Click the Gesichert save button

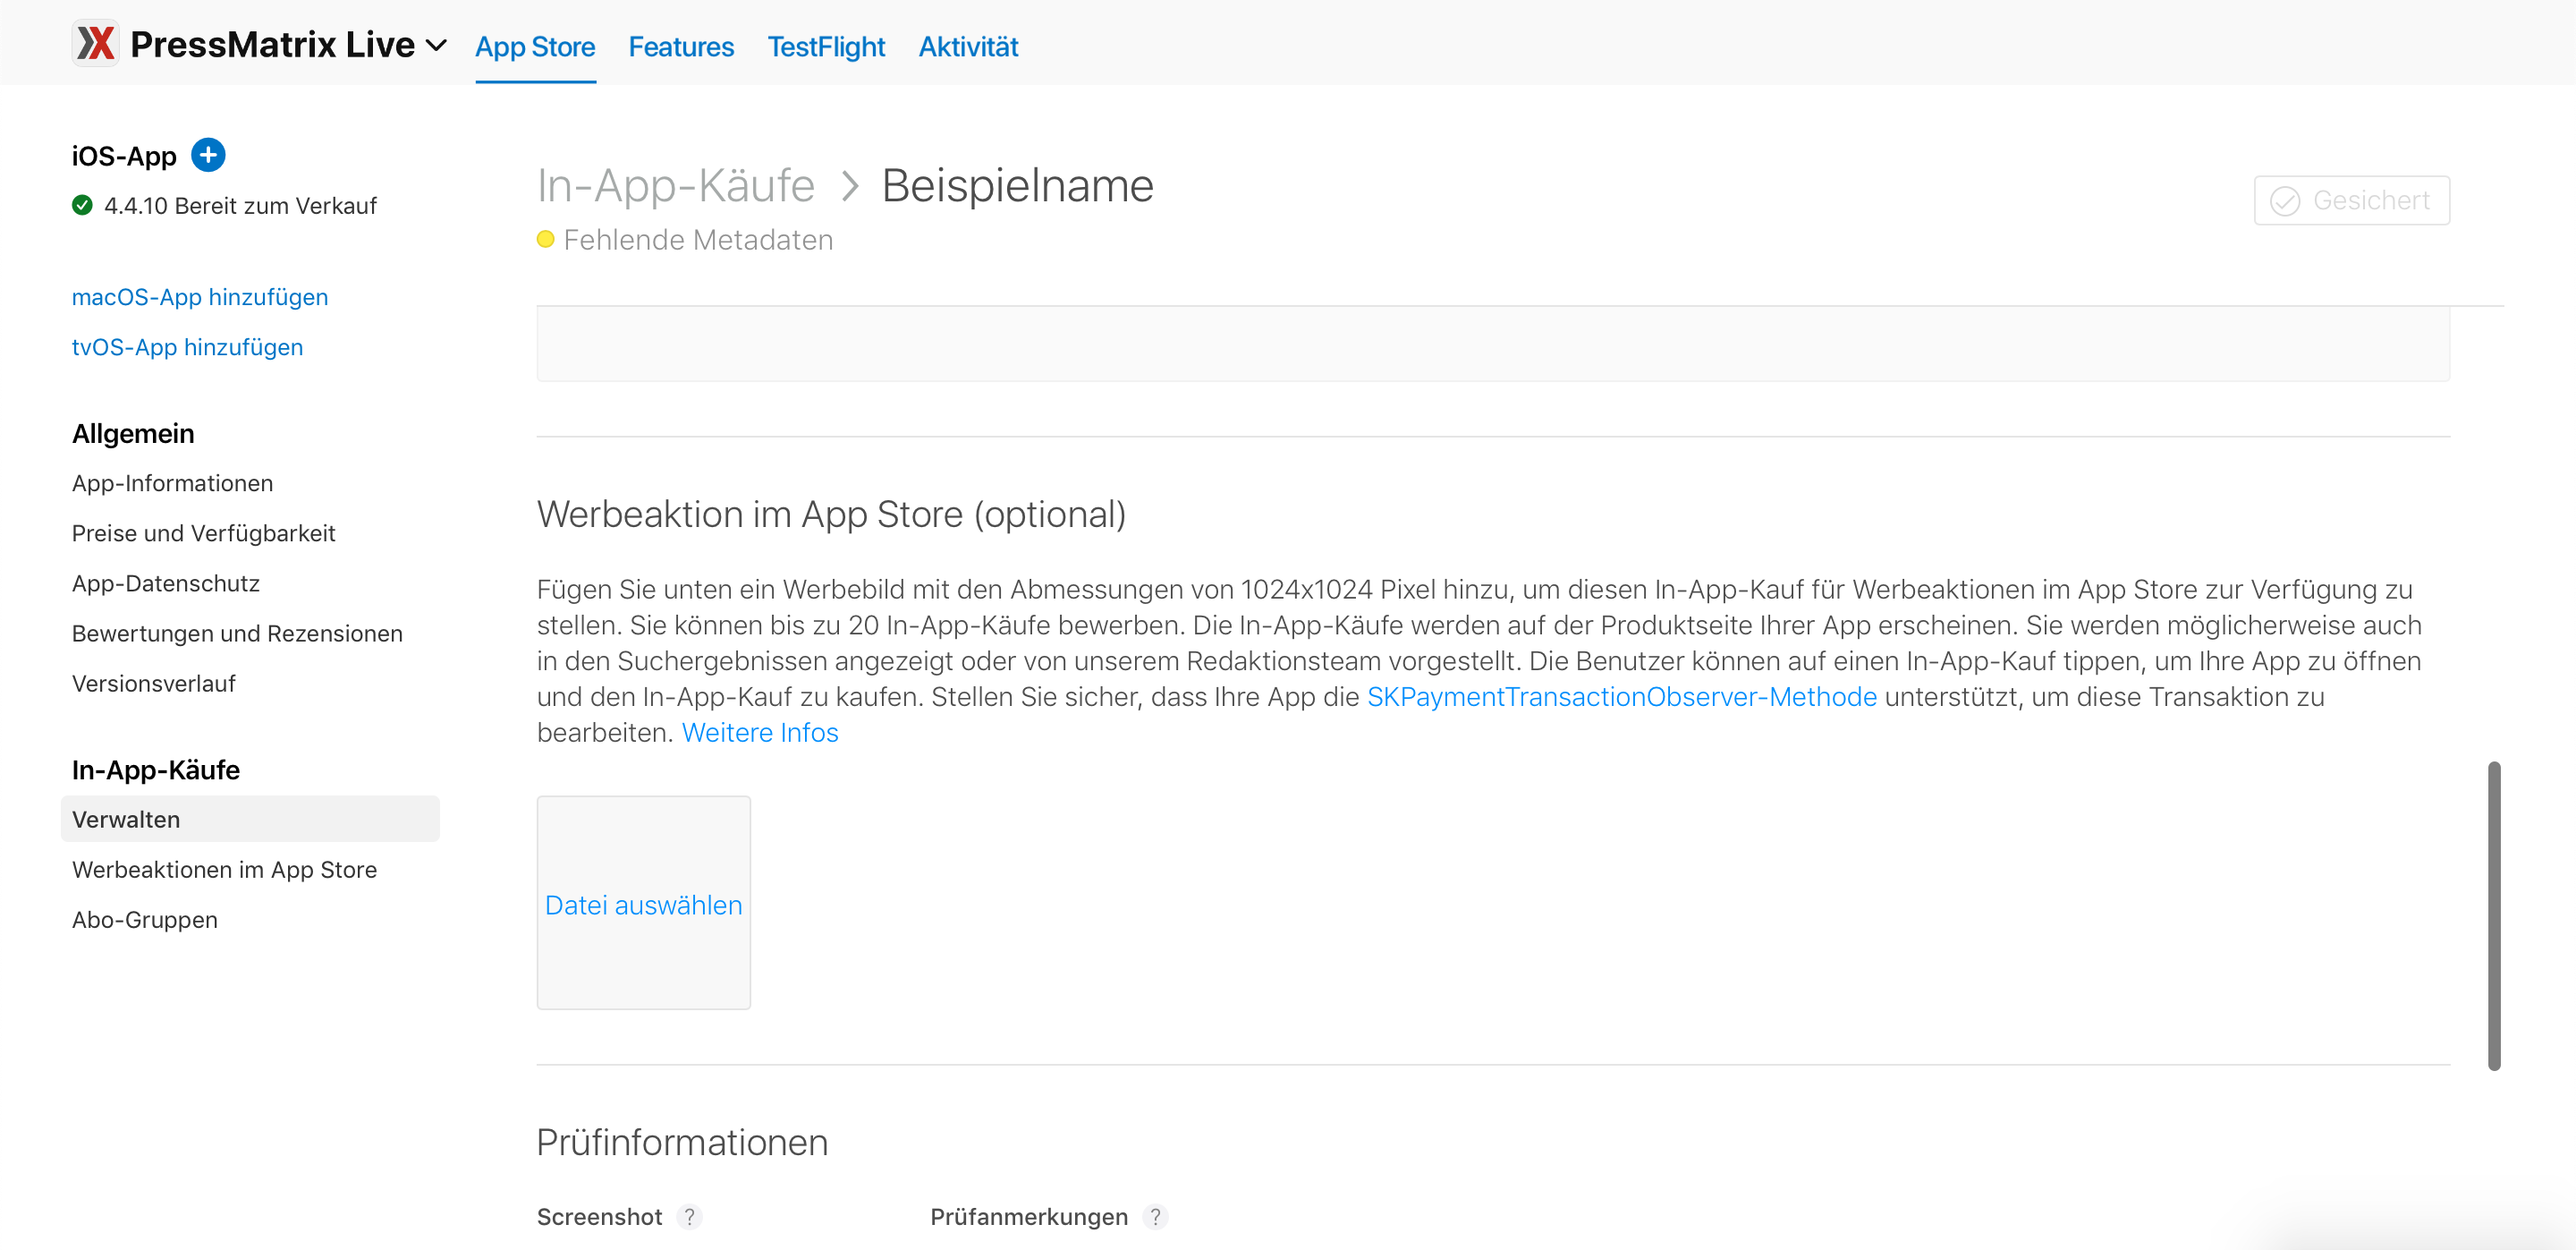point(2351,201)
